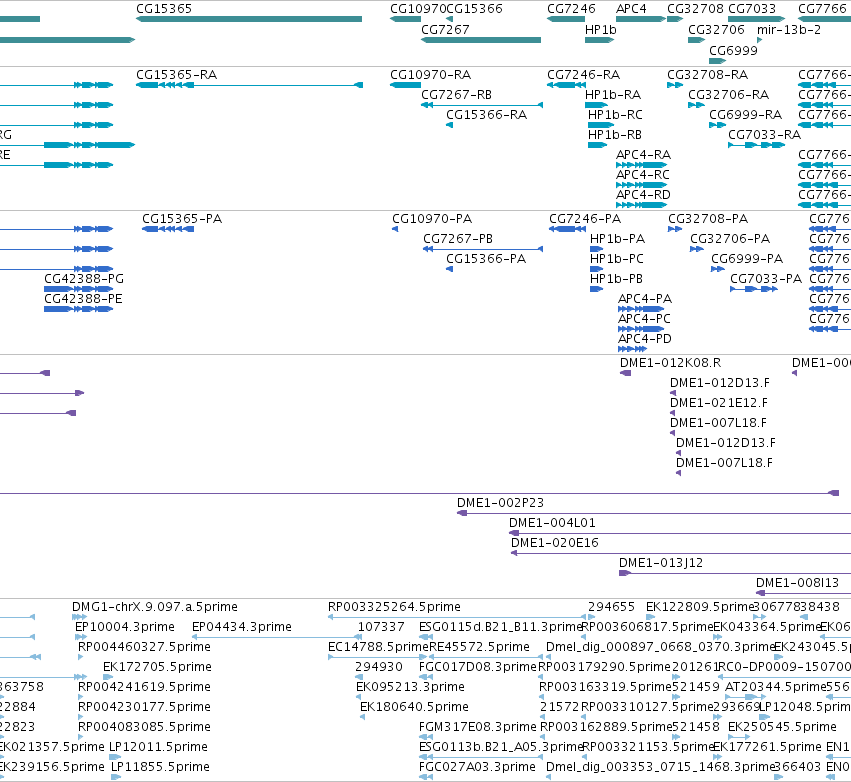Click the CG7033-RA transcript label

click(x=764, y=135)
